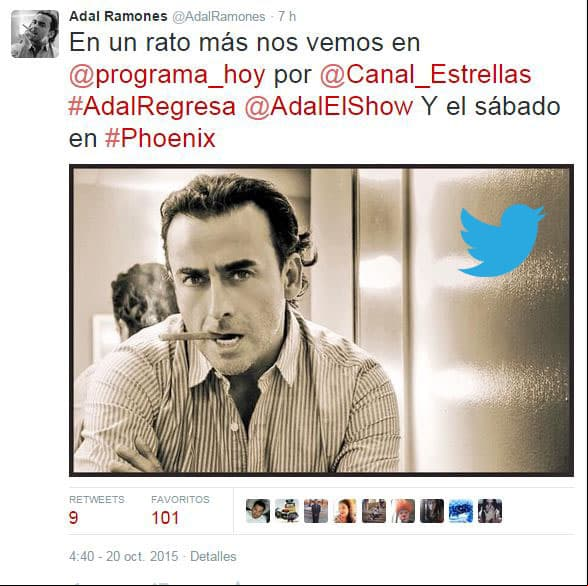Open the Wall-E robot avatar

[287, 511]
